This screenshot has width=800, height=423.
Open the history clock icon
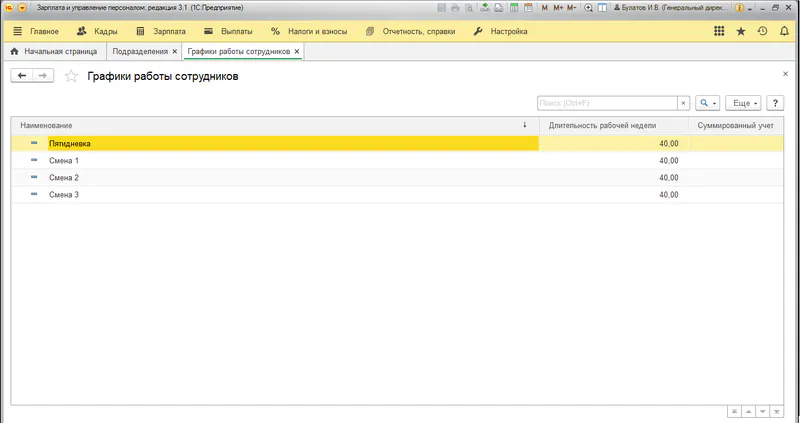[x=762, y=31]
